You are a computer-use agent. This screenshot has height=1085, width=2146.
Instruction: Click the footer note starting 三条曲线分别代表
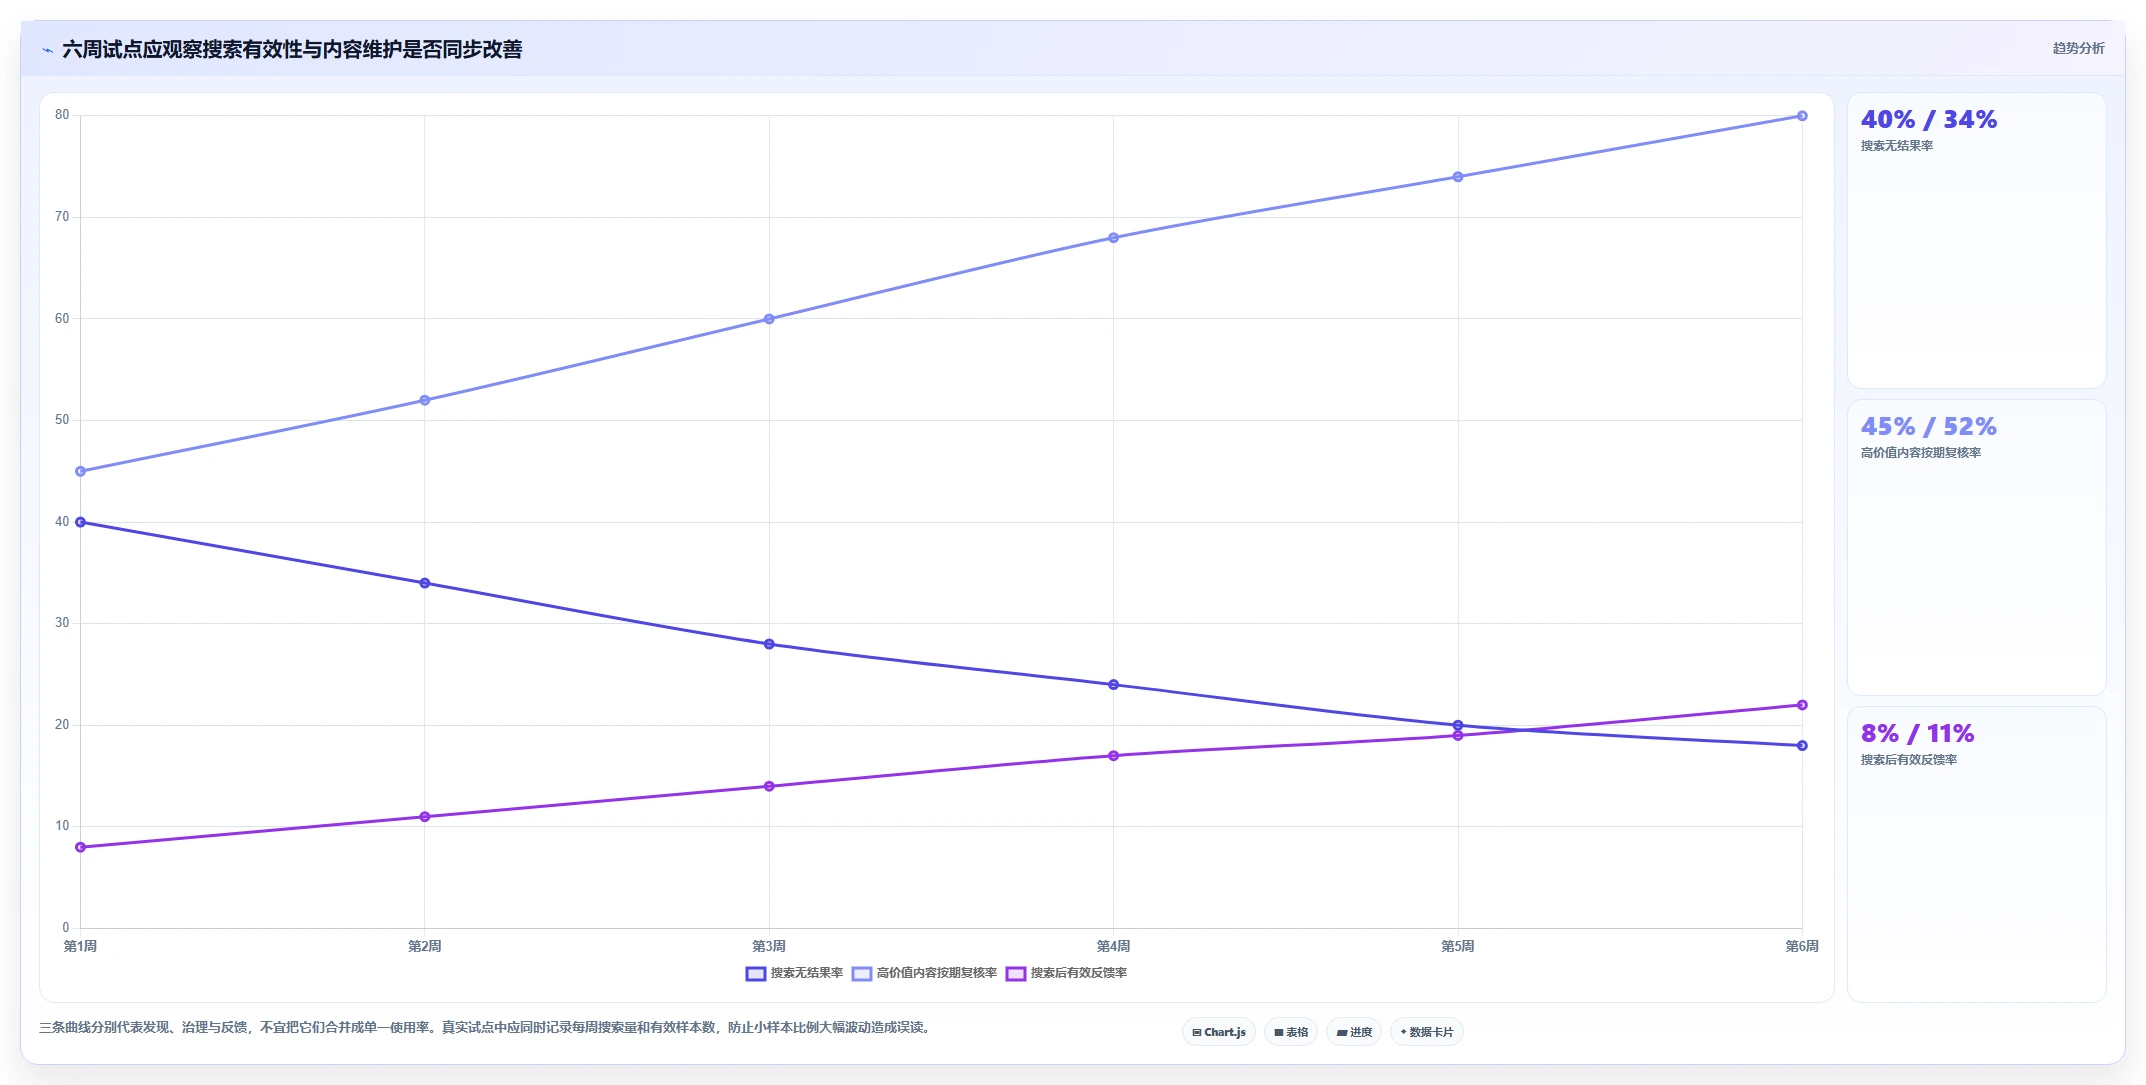tap(487, 1027)
